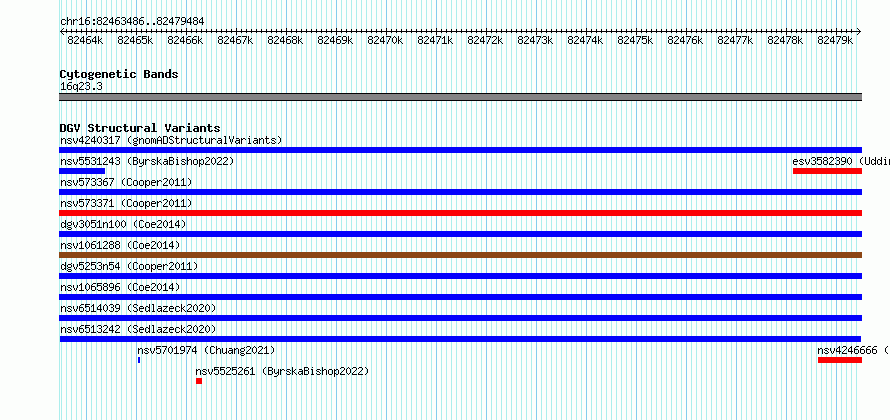Open the nsv5531243 (ByrskaBishop2022) variant label
Viewport: 890px width, 420px height.
click(x=147, y=161)
